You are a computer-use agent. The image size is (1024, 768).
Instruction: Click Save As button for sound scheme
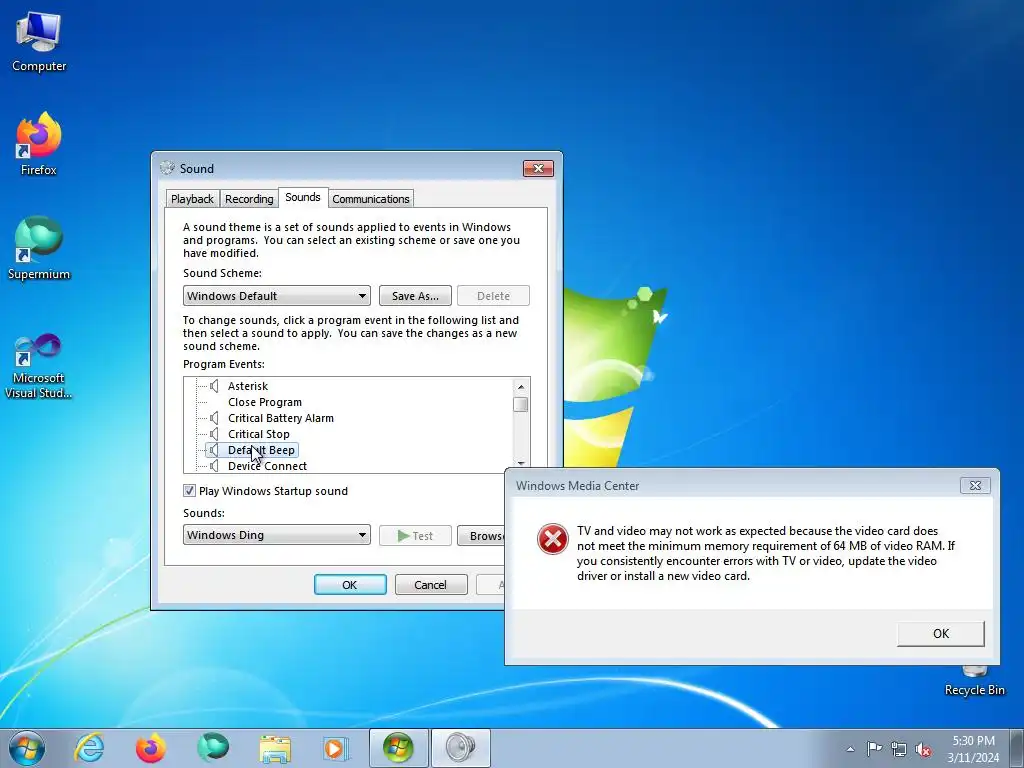(415, 296)
